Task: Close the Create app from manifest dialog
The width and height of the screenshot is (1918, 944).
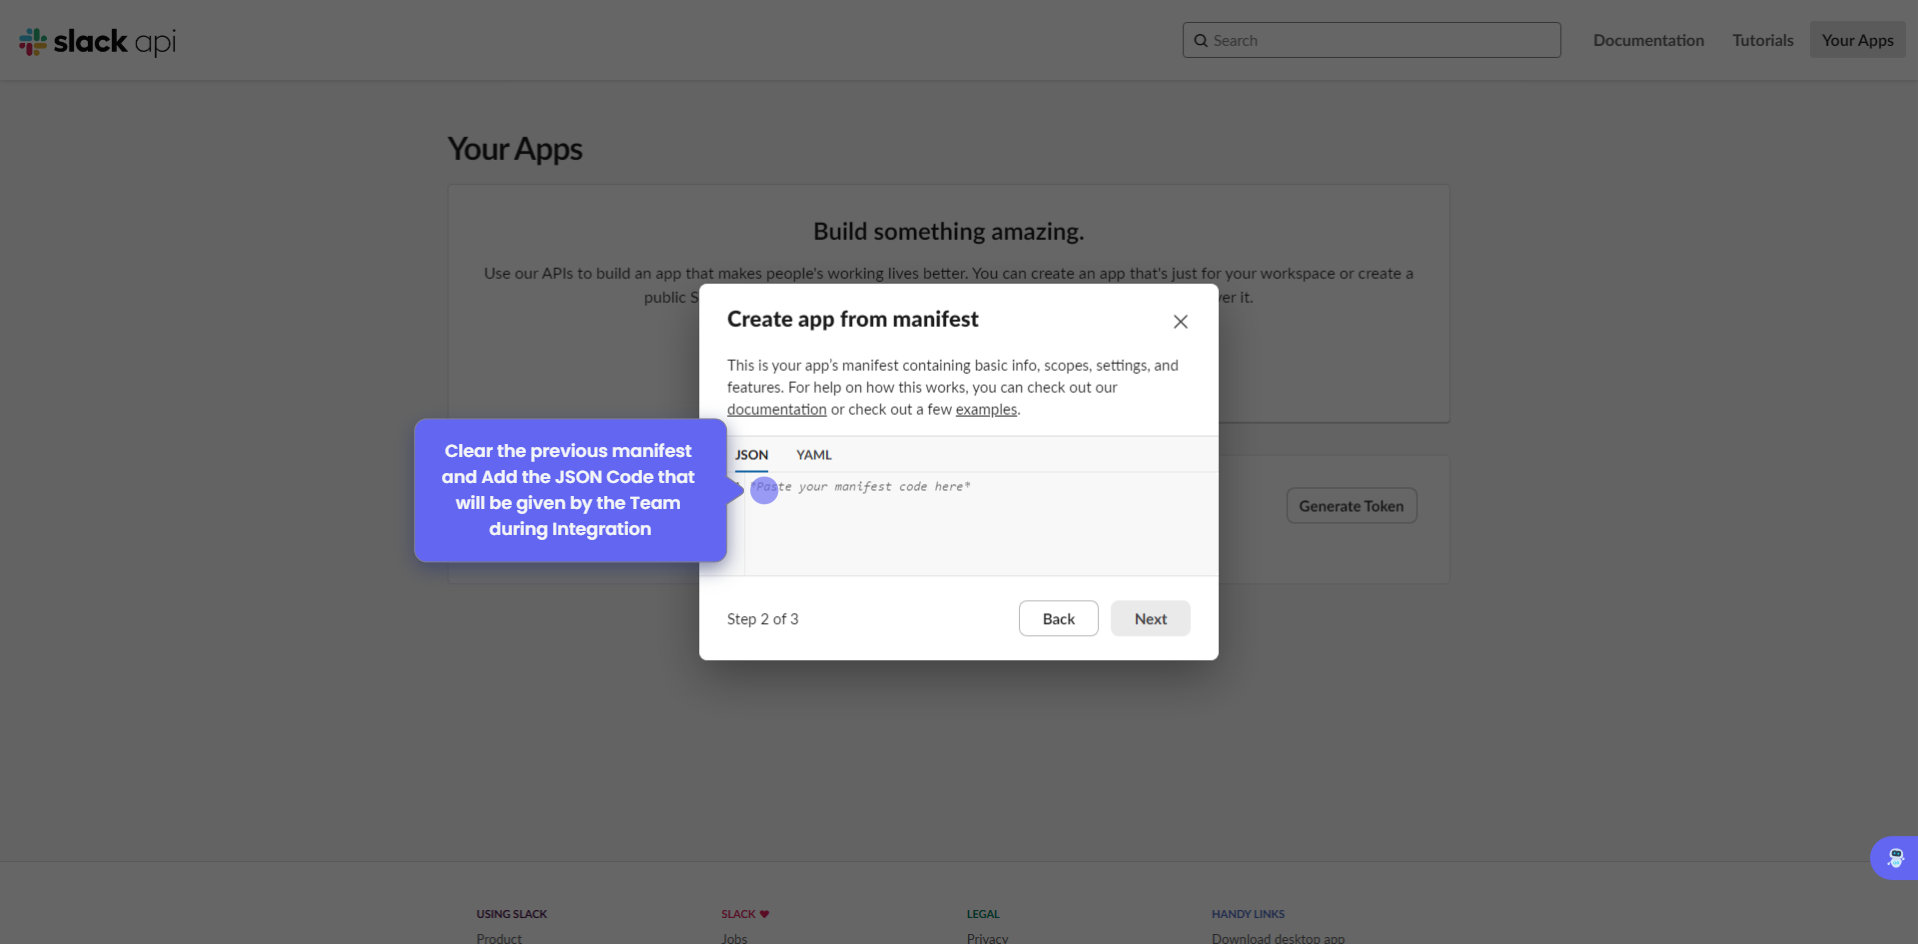Action: (1180, 321)
